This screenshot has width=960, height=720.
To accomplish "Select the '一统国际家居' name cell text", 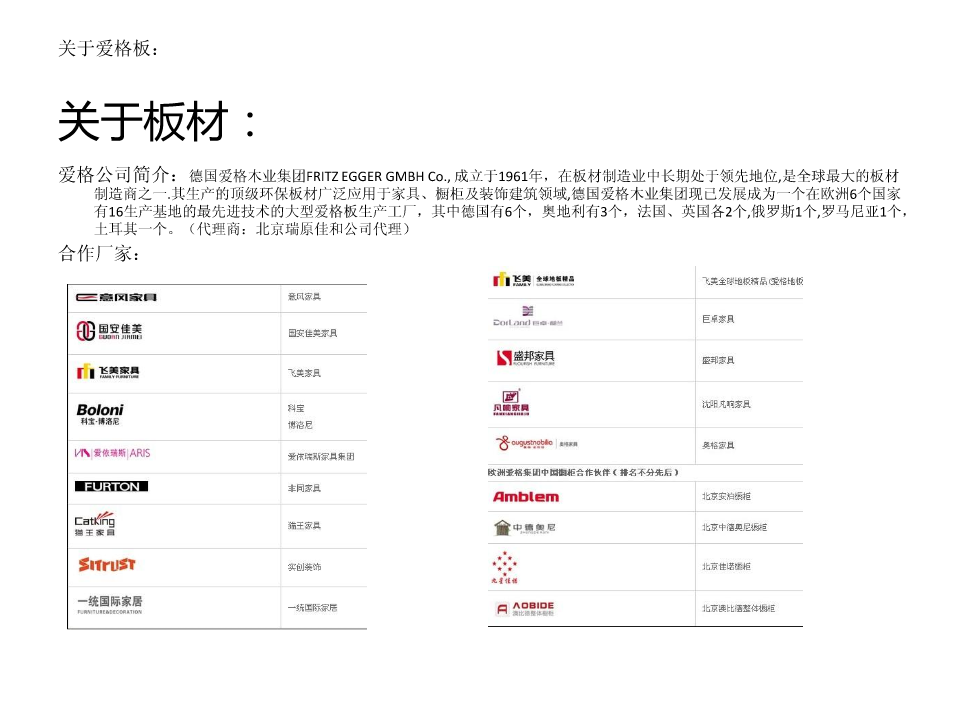I will point(312,608).
